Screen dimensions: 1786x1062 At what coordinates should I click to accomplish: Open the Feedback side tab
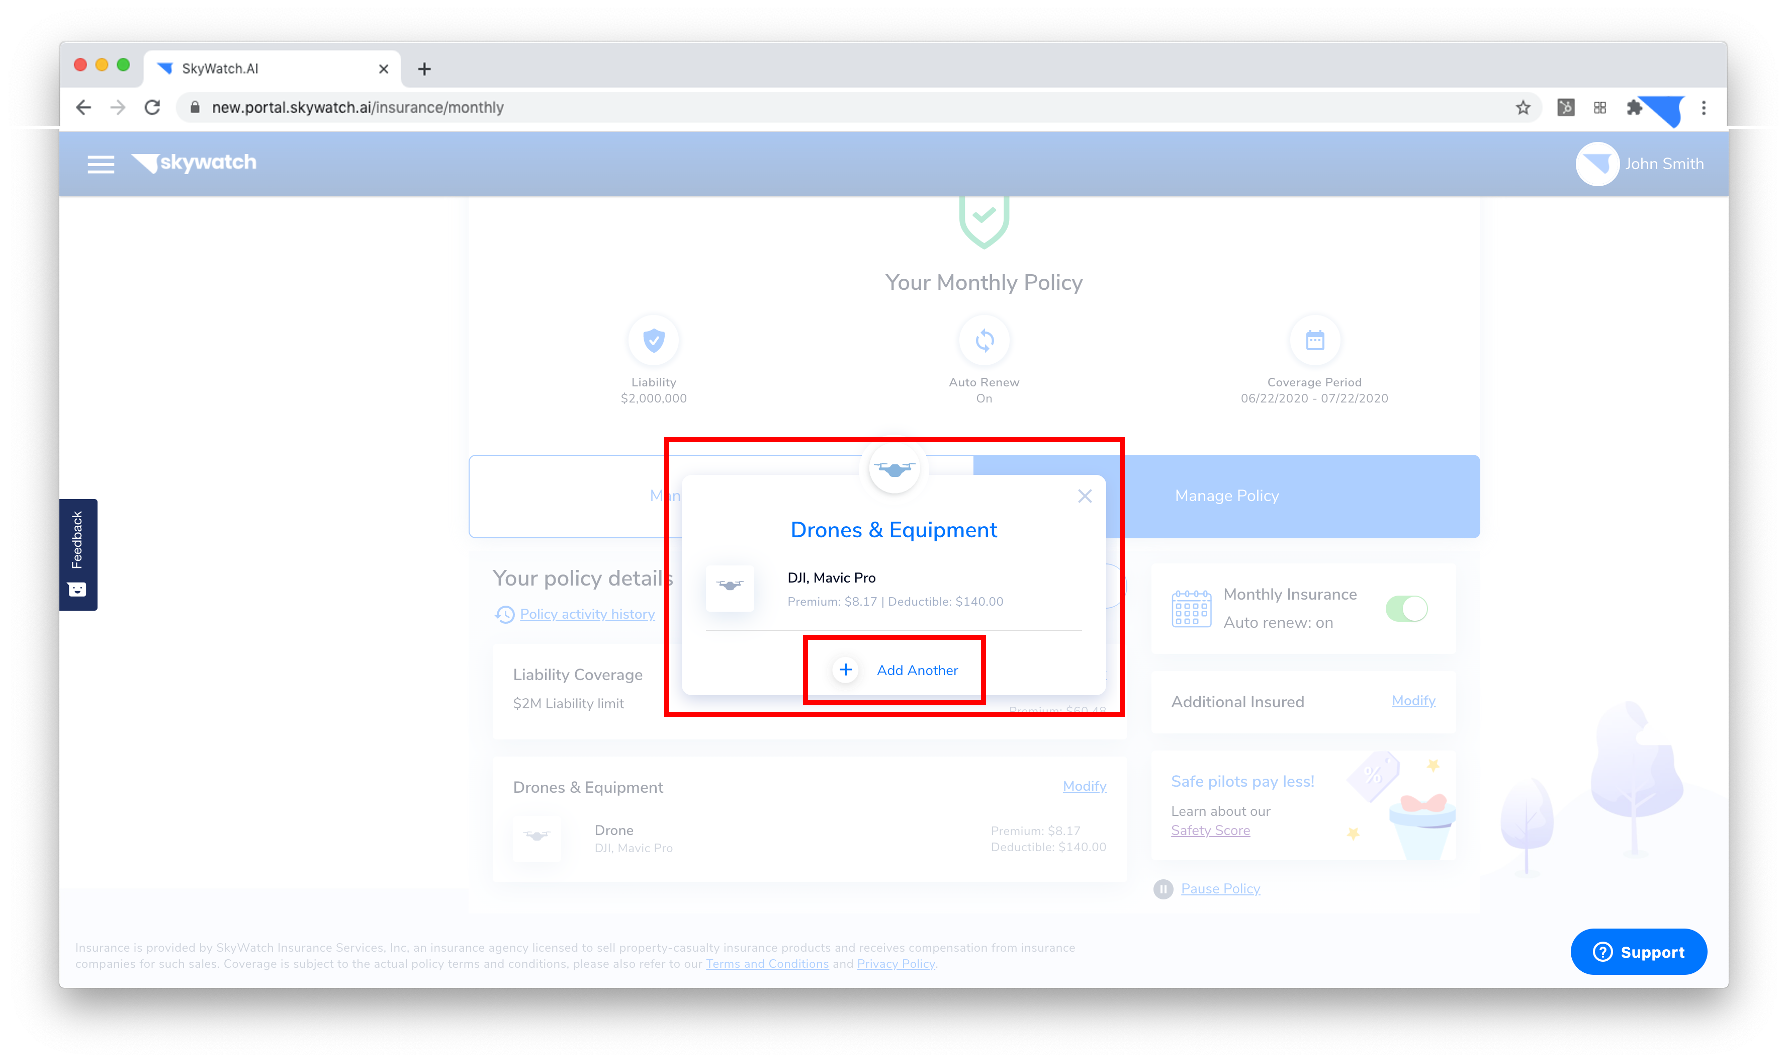point(78,554)
